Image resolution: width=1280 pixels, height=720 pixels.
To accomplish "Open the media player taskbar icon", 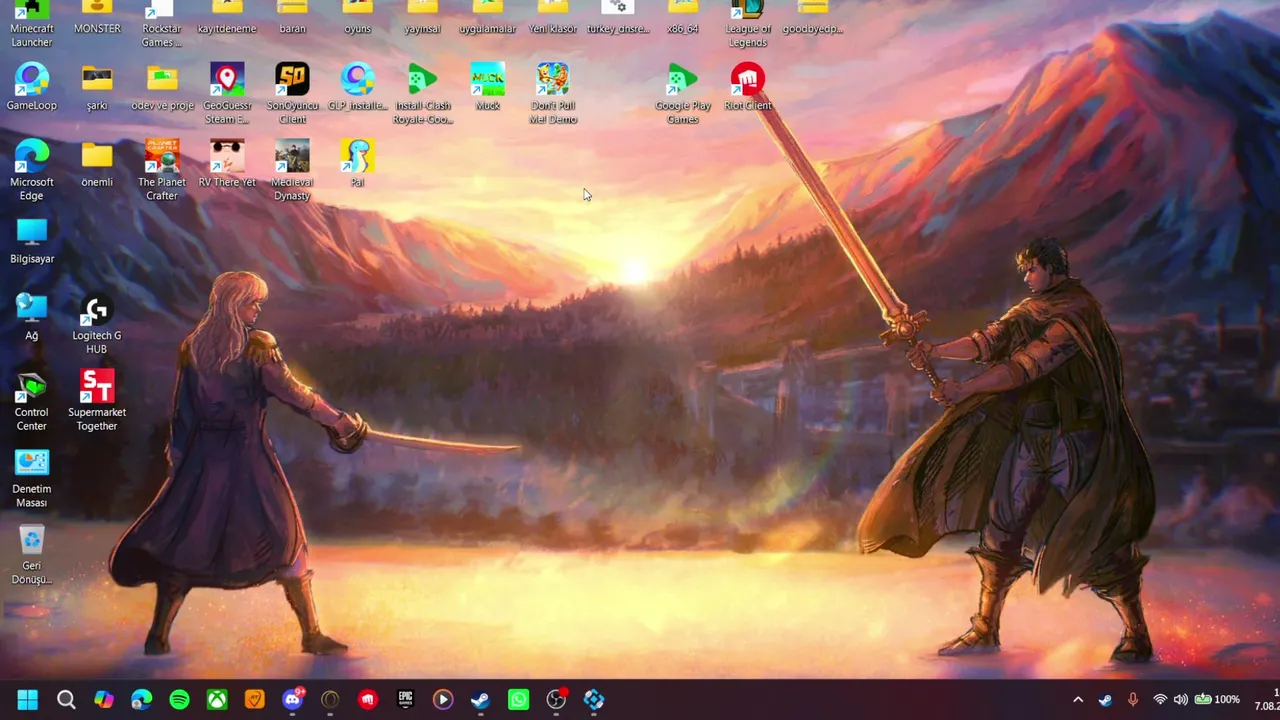I will click(443, 700).
